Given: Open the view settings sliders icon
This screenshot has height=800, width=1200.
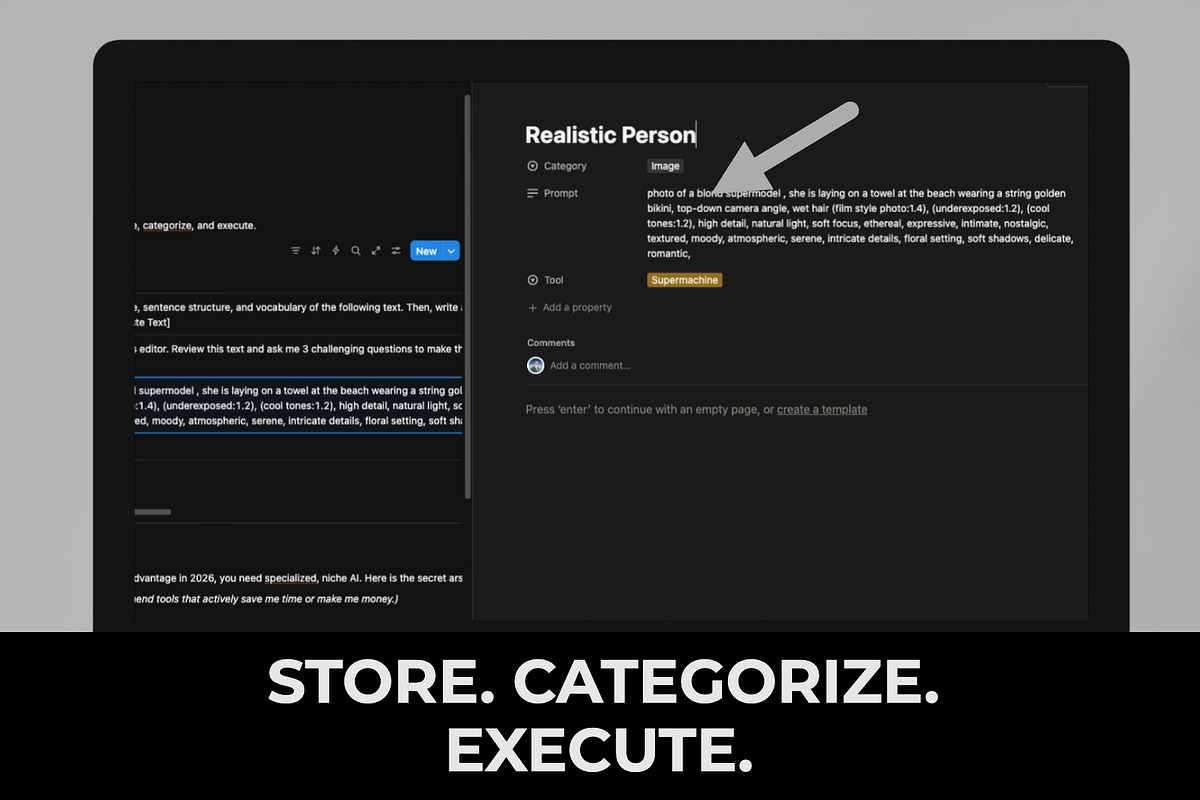Looking at the screenshot, I should (396, 251).
